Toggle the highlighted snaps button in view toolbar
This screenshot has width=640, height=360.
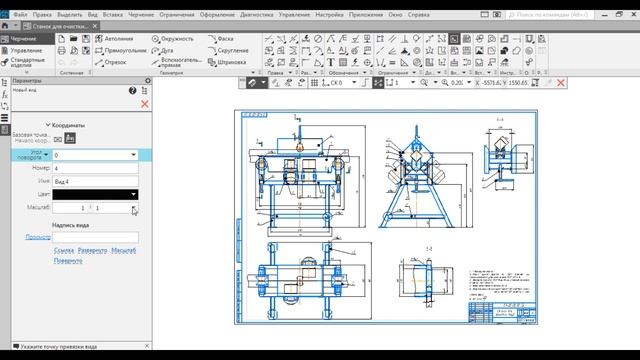point(252,83)
